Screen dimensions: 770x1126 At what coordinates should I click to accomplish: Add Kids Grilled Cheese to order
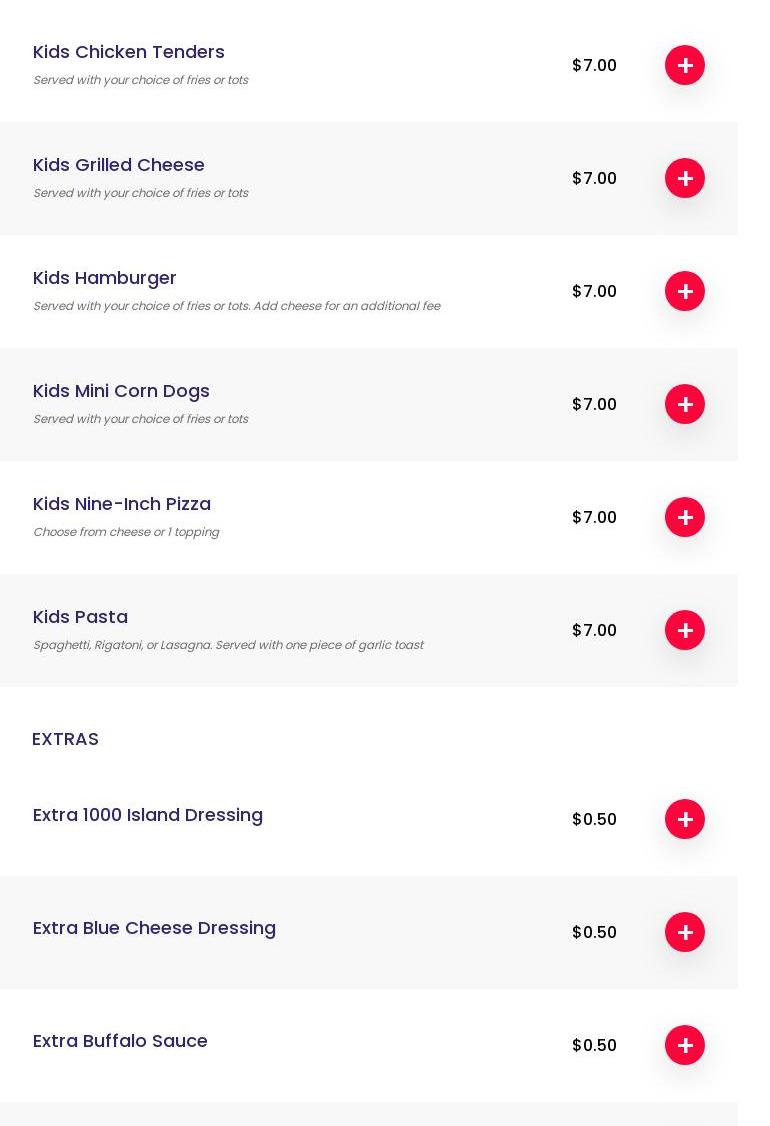685,178
